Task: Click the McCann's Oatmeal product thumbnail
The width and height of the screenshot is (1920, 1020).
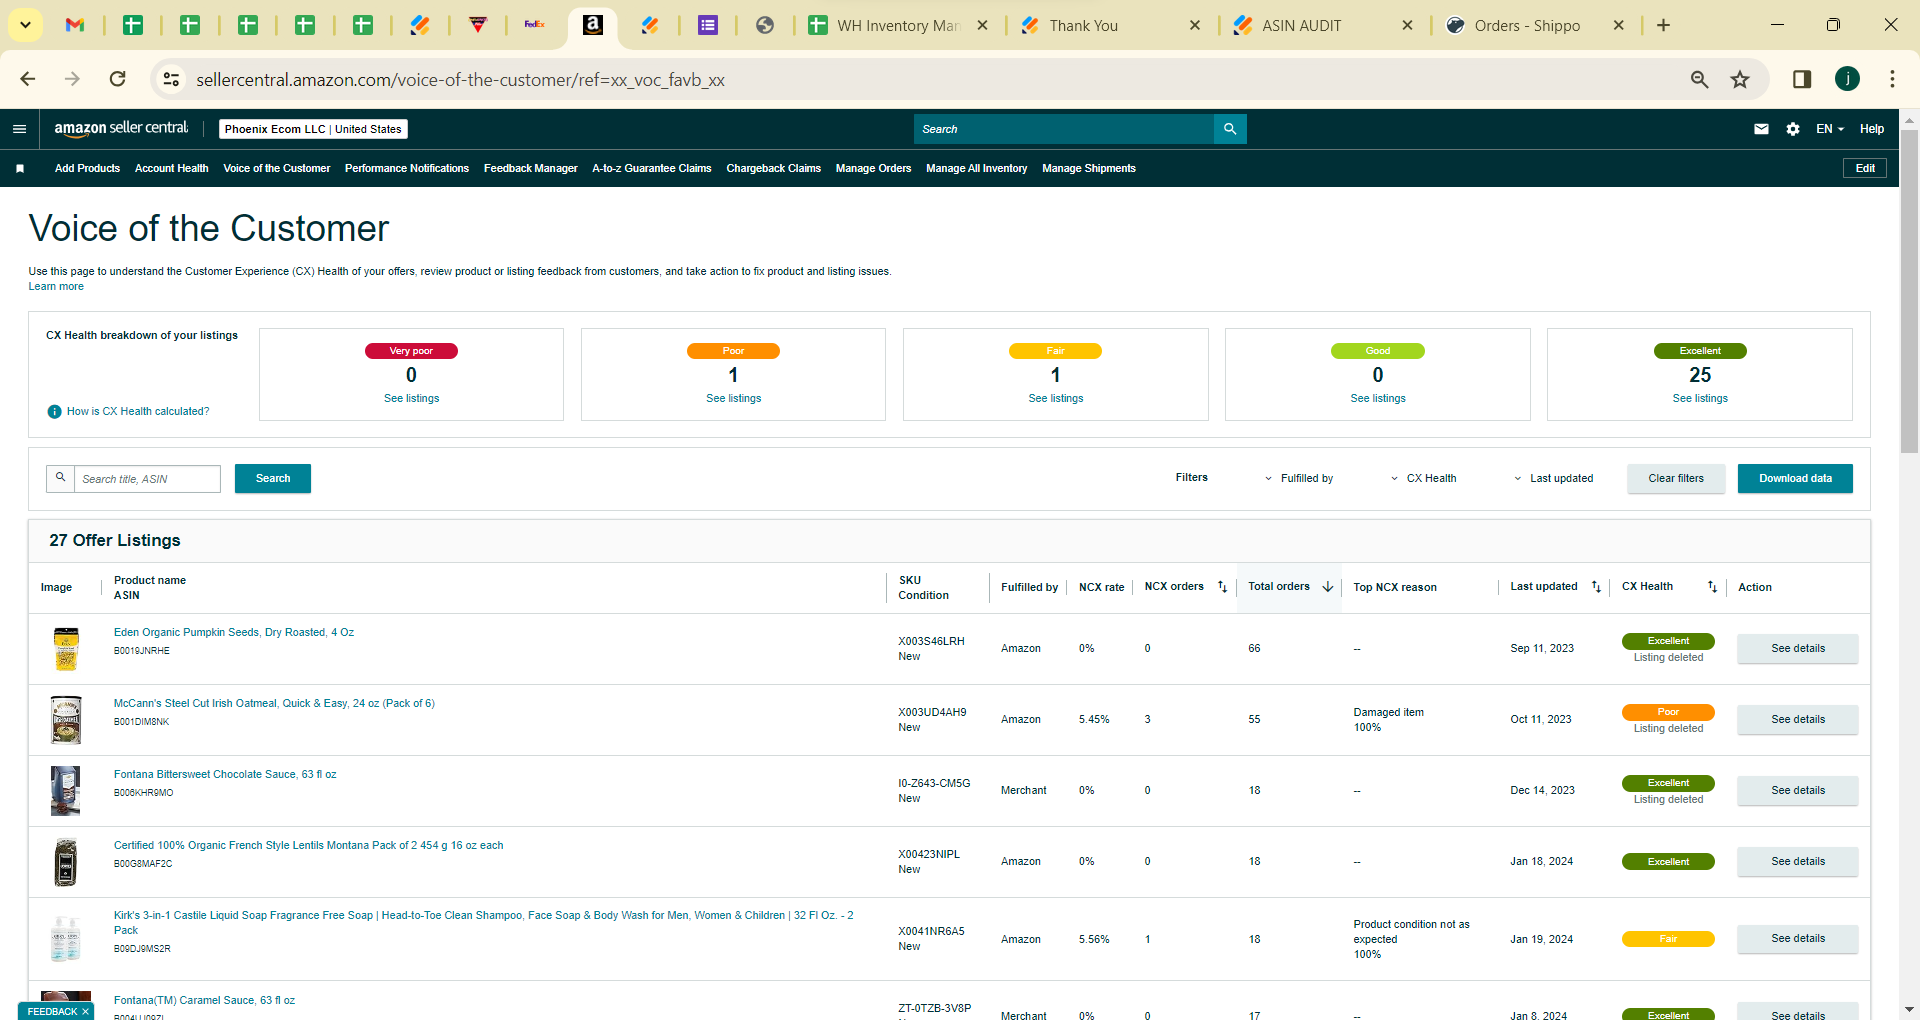Action: (x=66, y=720)
